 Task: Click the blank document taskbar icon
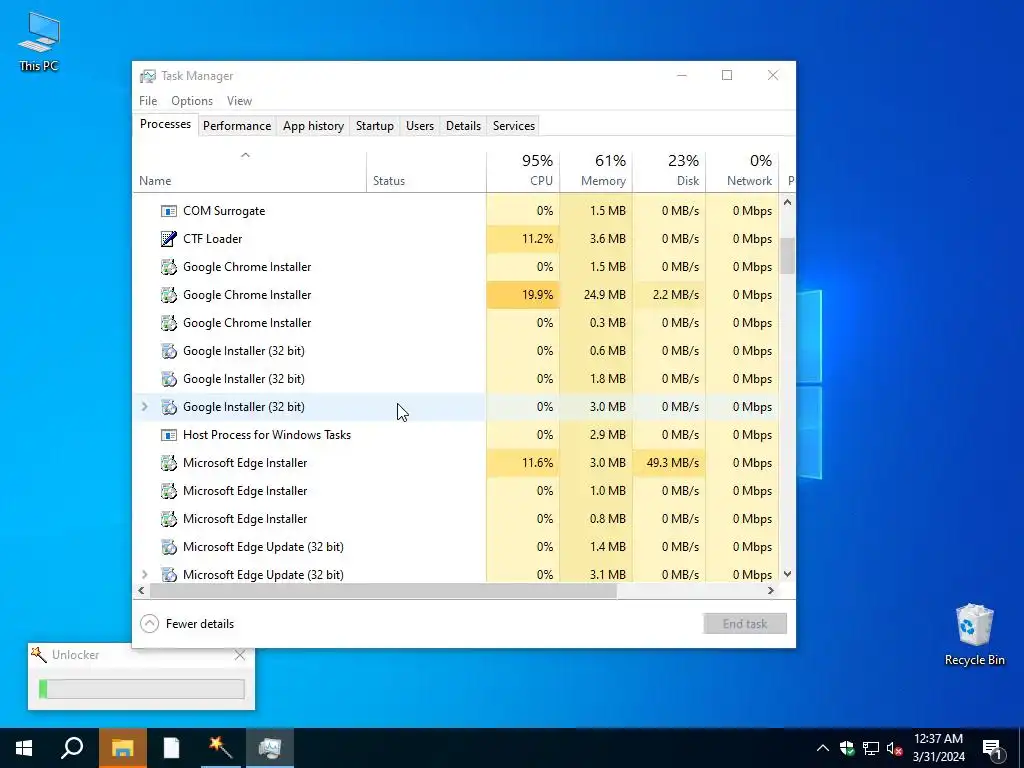pos(171,748)
